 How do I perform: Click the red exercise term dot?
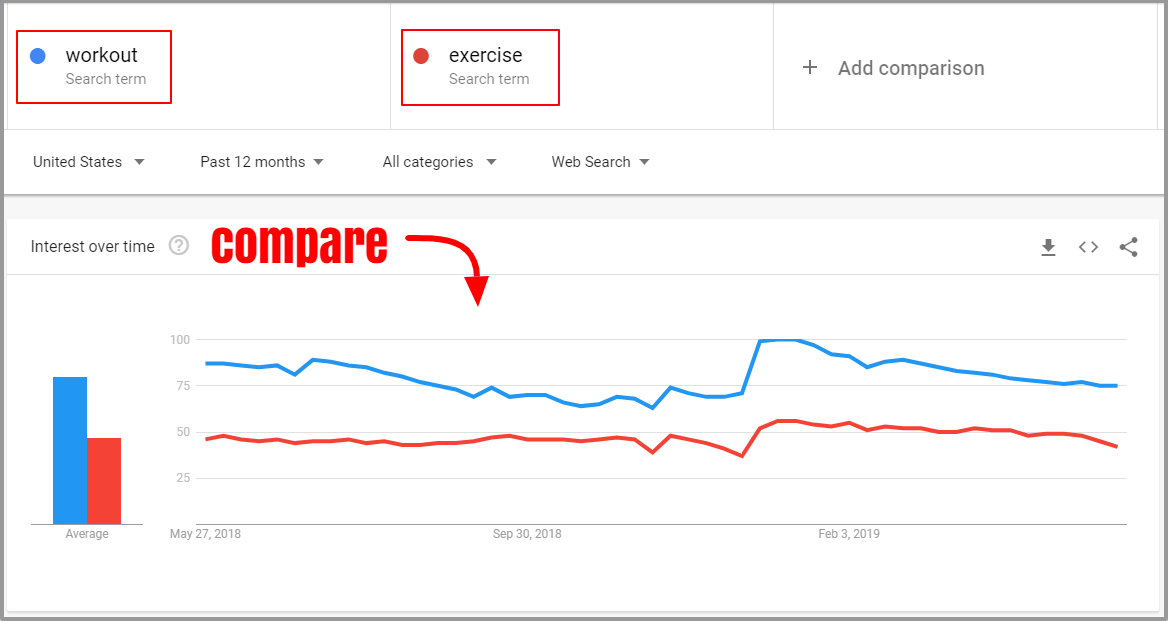(421, 56)
